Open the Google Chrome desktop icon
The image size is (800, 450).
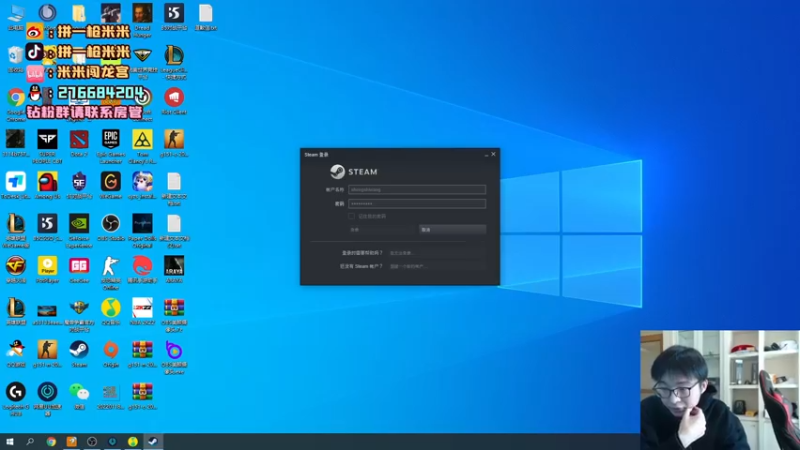pyautogui.click(x=16, y=97)
